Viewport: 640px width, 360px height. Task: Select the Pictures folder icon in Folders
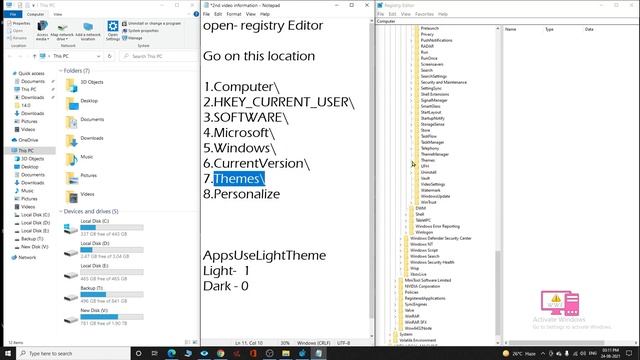click(71, 178)
